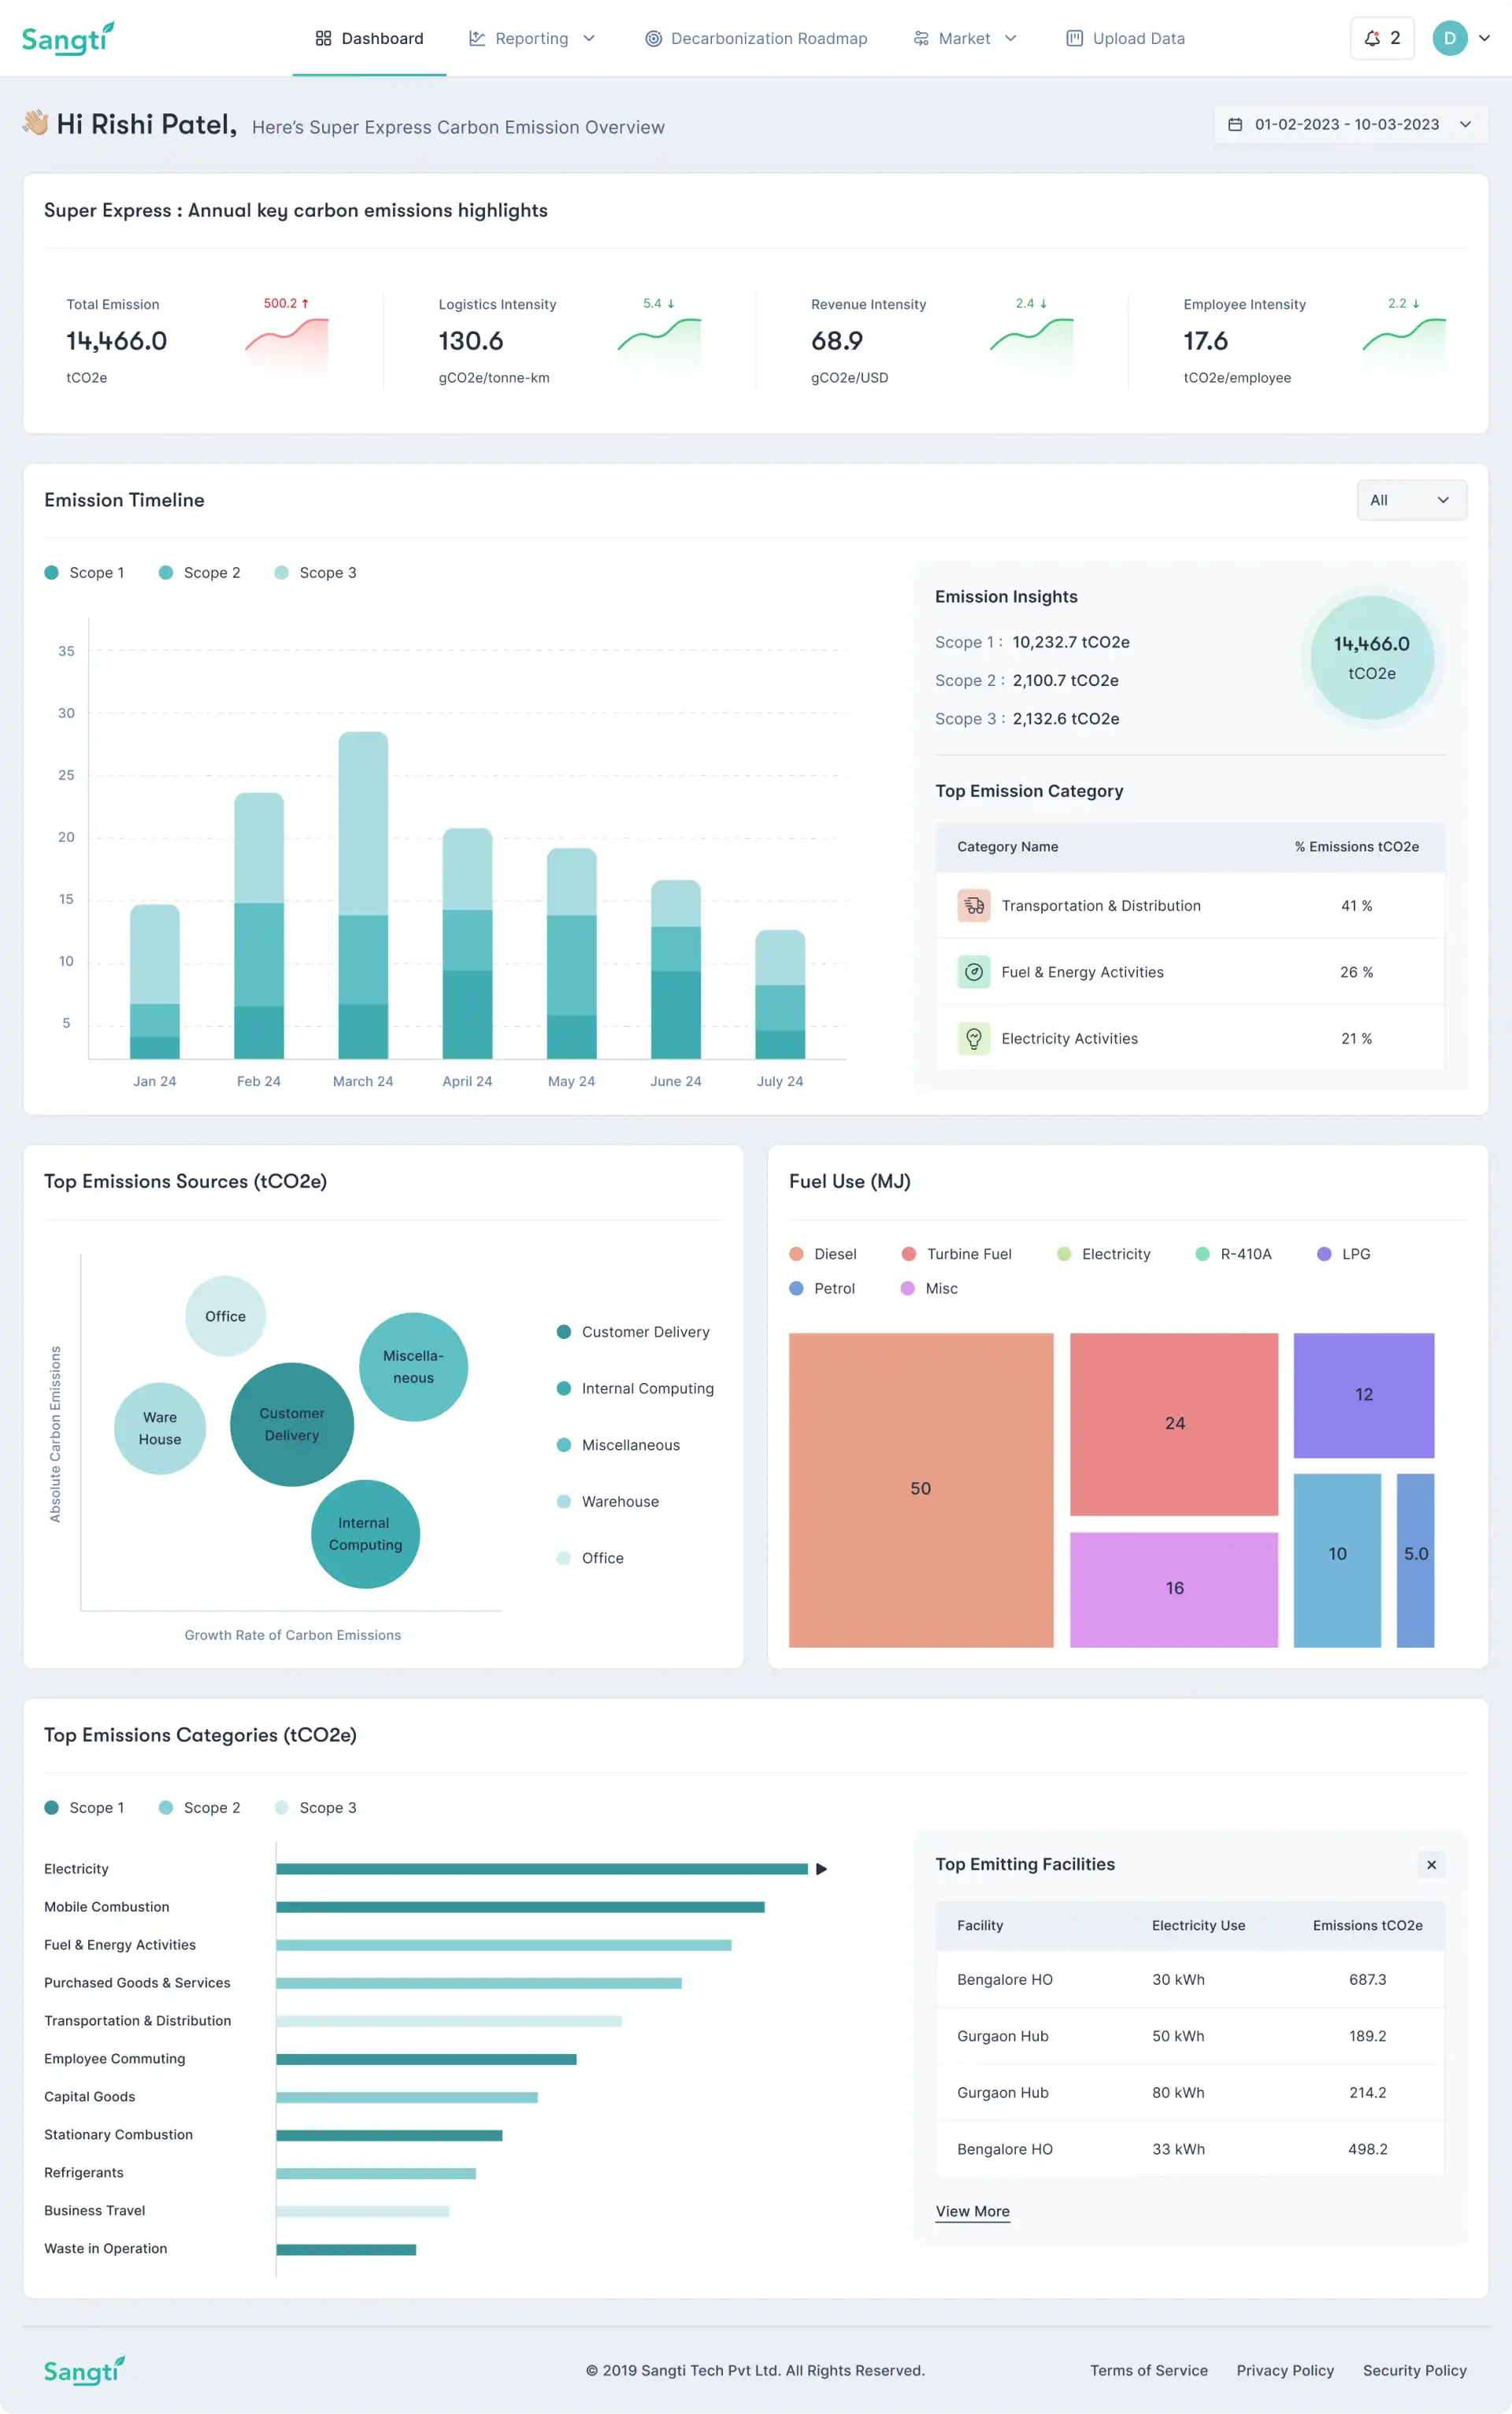The height and width of the screenshot is (2414, 1512).
Task: Click the Fuel & Energy Activities gauge icon
Action: click(x=973, y=971)
